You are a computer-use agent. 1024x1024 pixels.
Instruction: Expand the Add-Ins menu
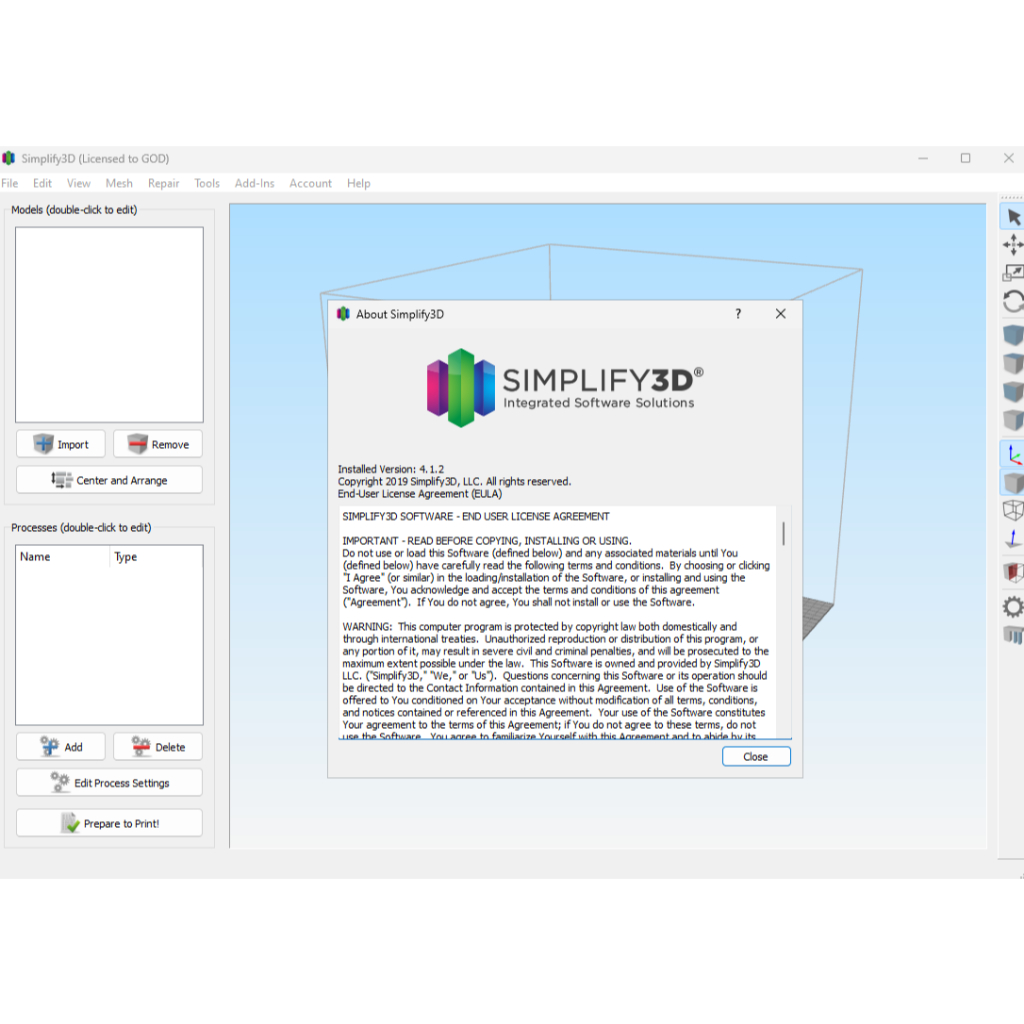(254, 183)
